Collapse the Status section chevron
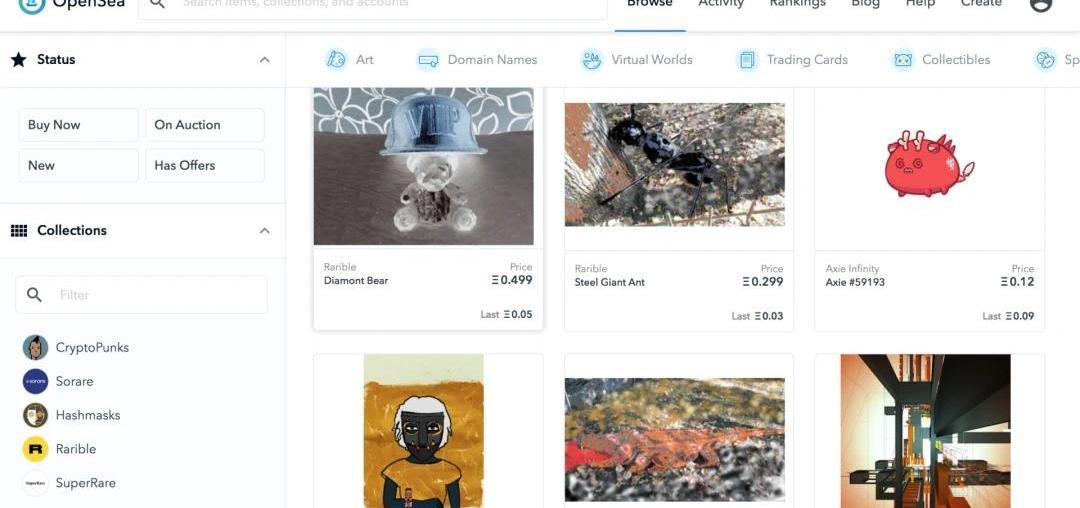Viewport: 1080px width, 508px height. (x=264, y=60)
